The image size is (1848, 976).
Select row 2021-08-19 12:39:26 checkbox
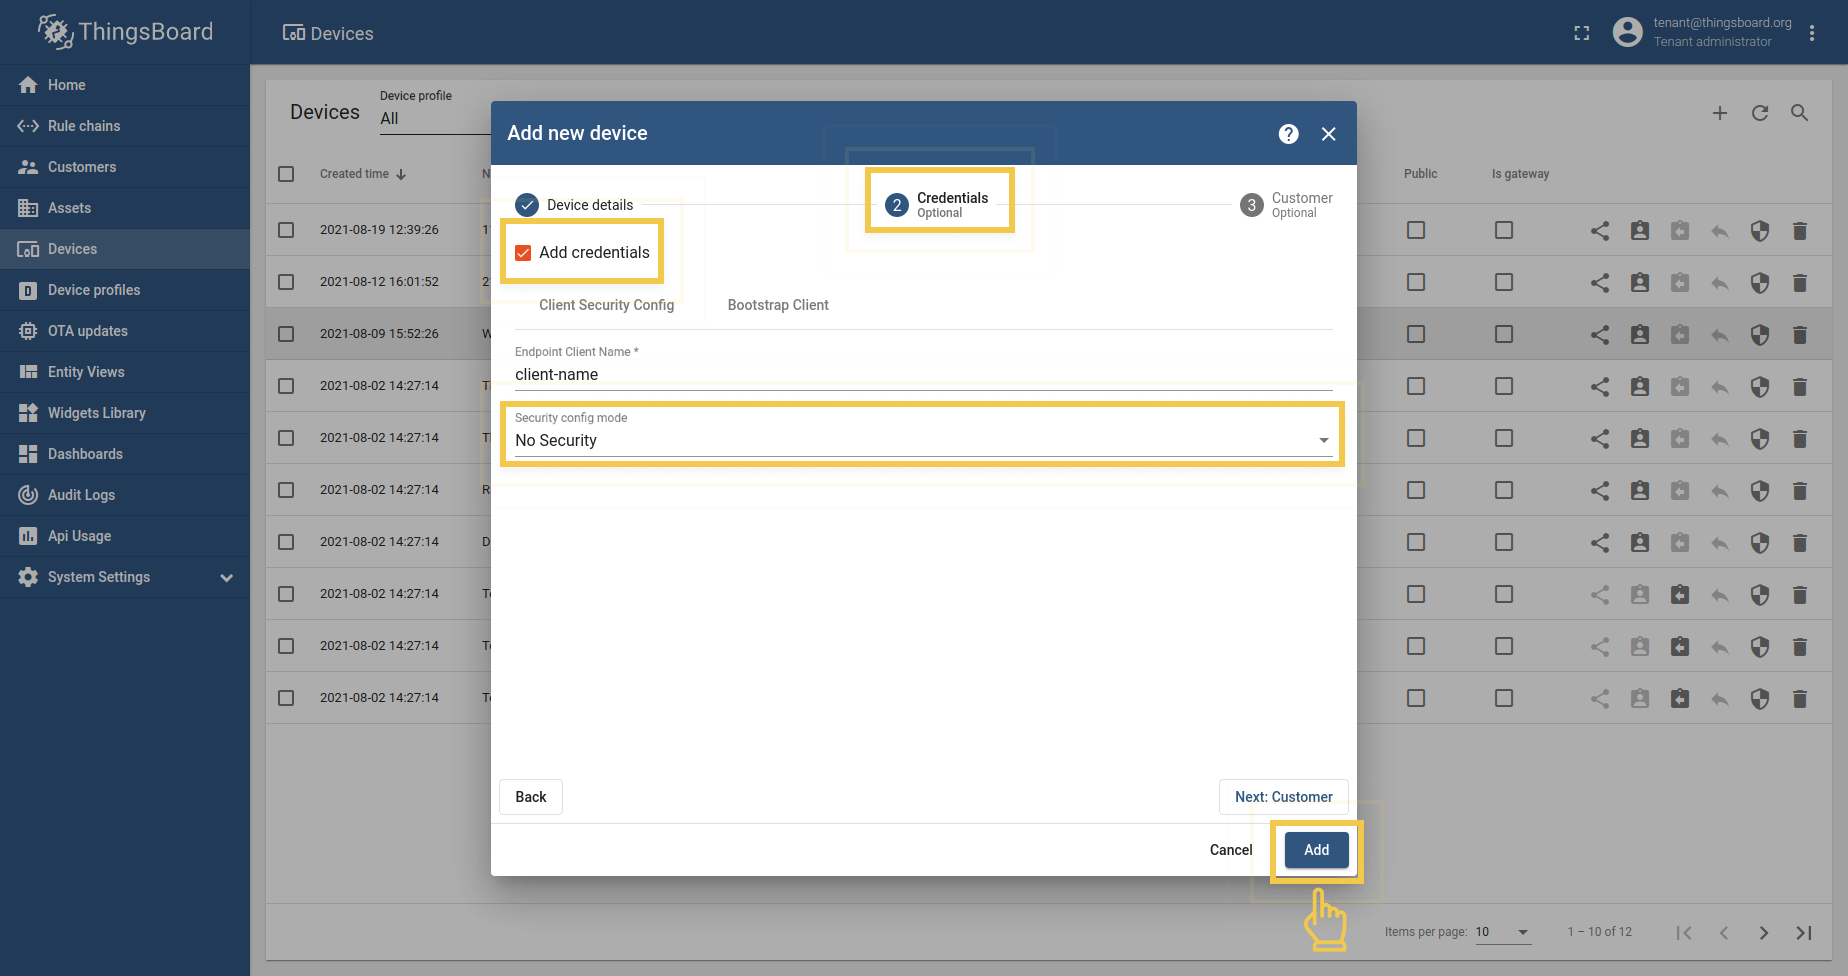286,230
